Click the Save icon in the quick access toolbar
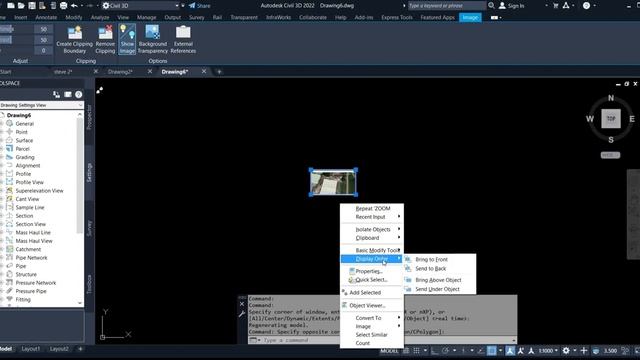 point(31,6)
